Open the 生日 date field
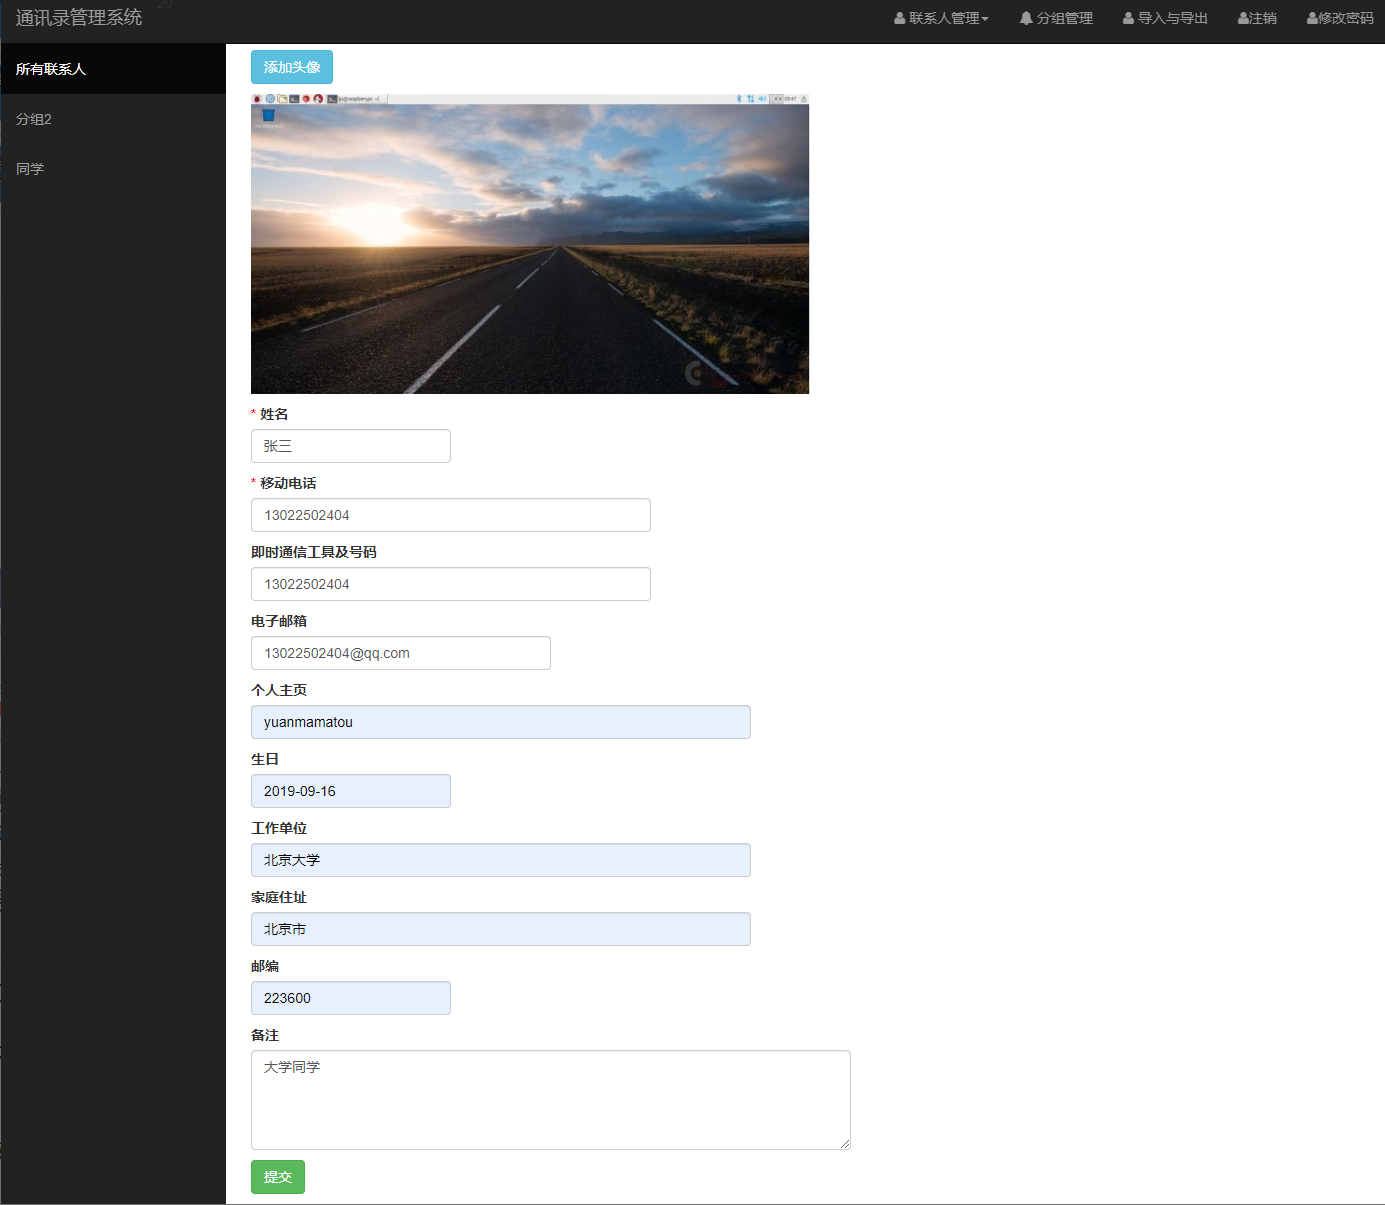This screenshot has height=1205, width=1385. pyautogui.click(x=350, y=791)
